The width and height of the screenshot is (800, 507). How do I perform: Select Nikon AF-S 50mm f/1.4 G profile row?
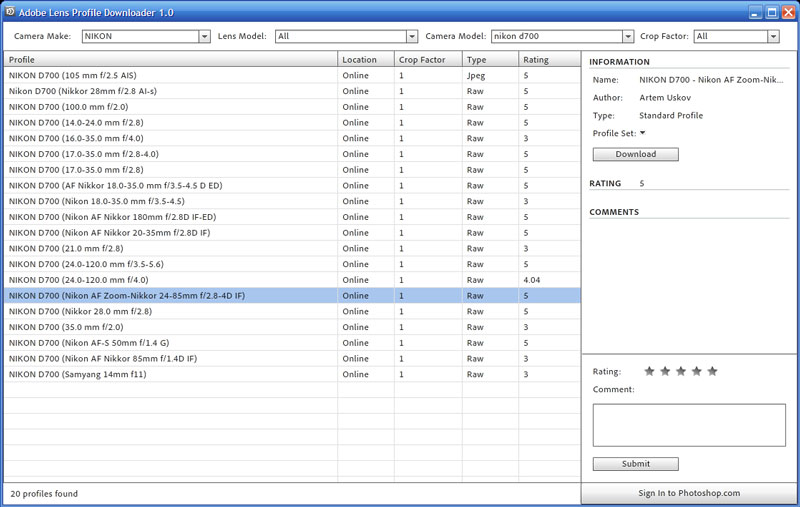[x=292, y=343]
